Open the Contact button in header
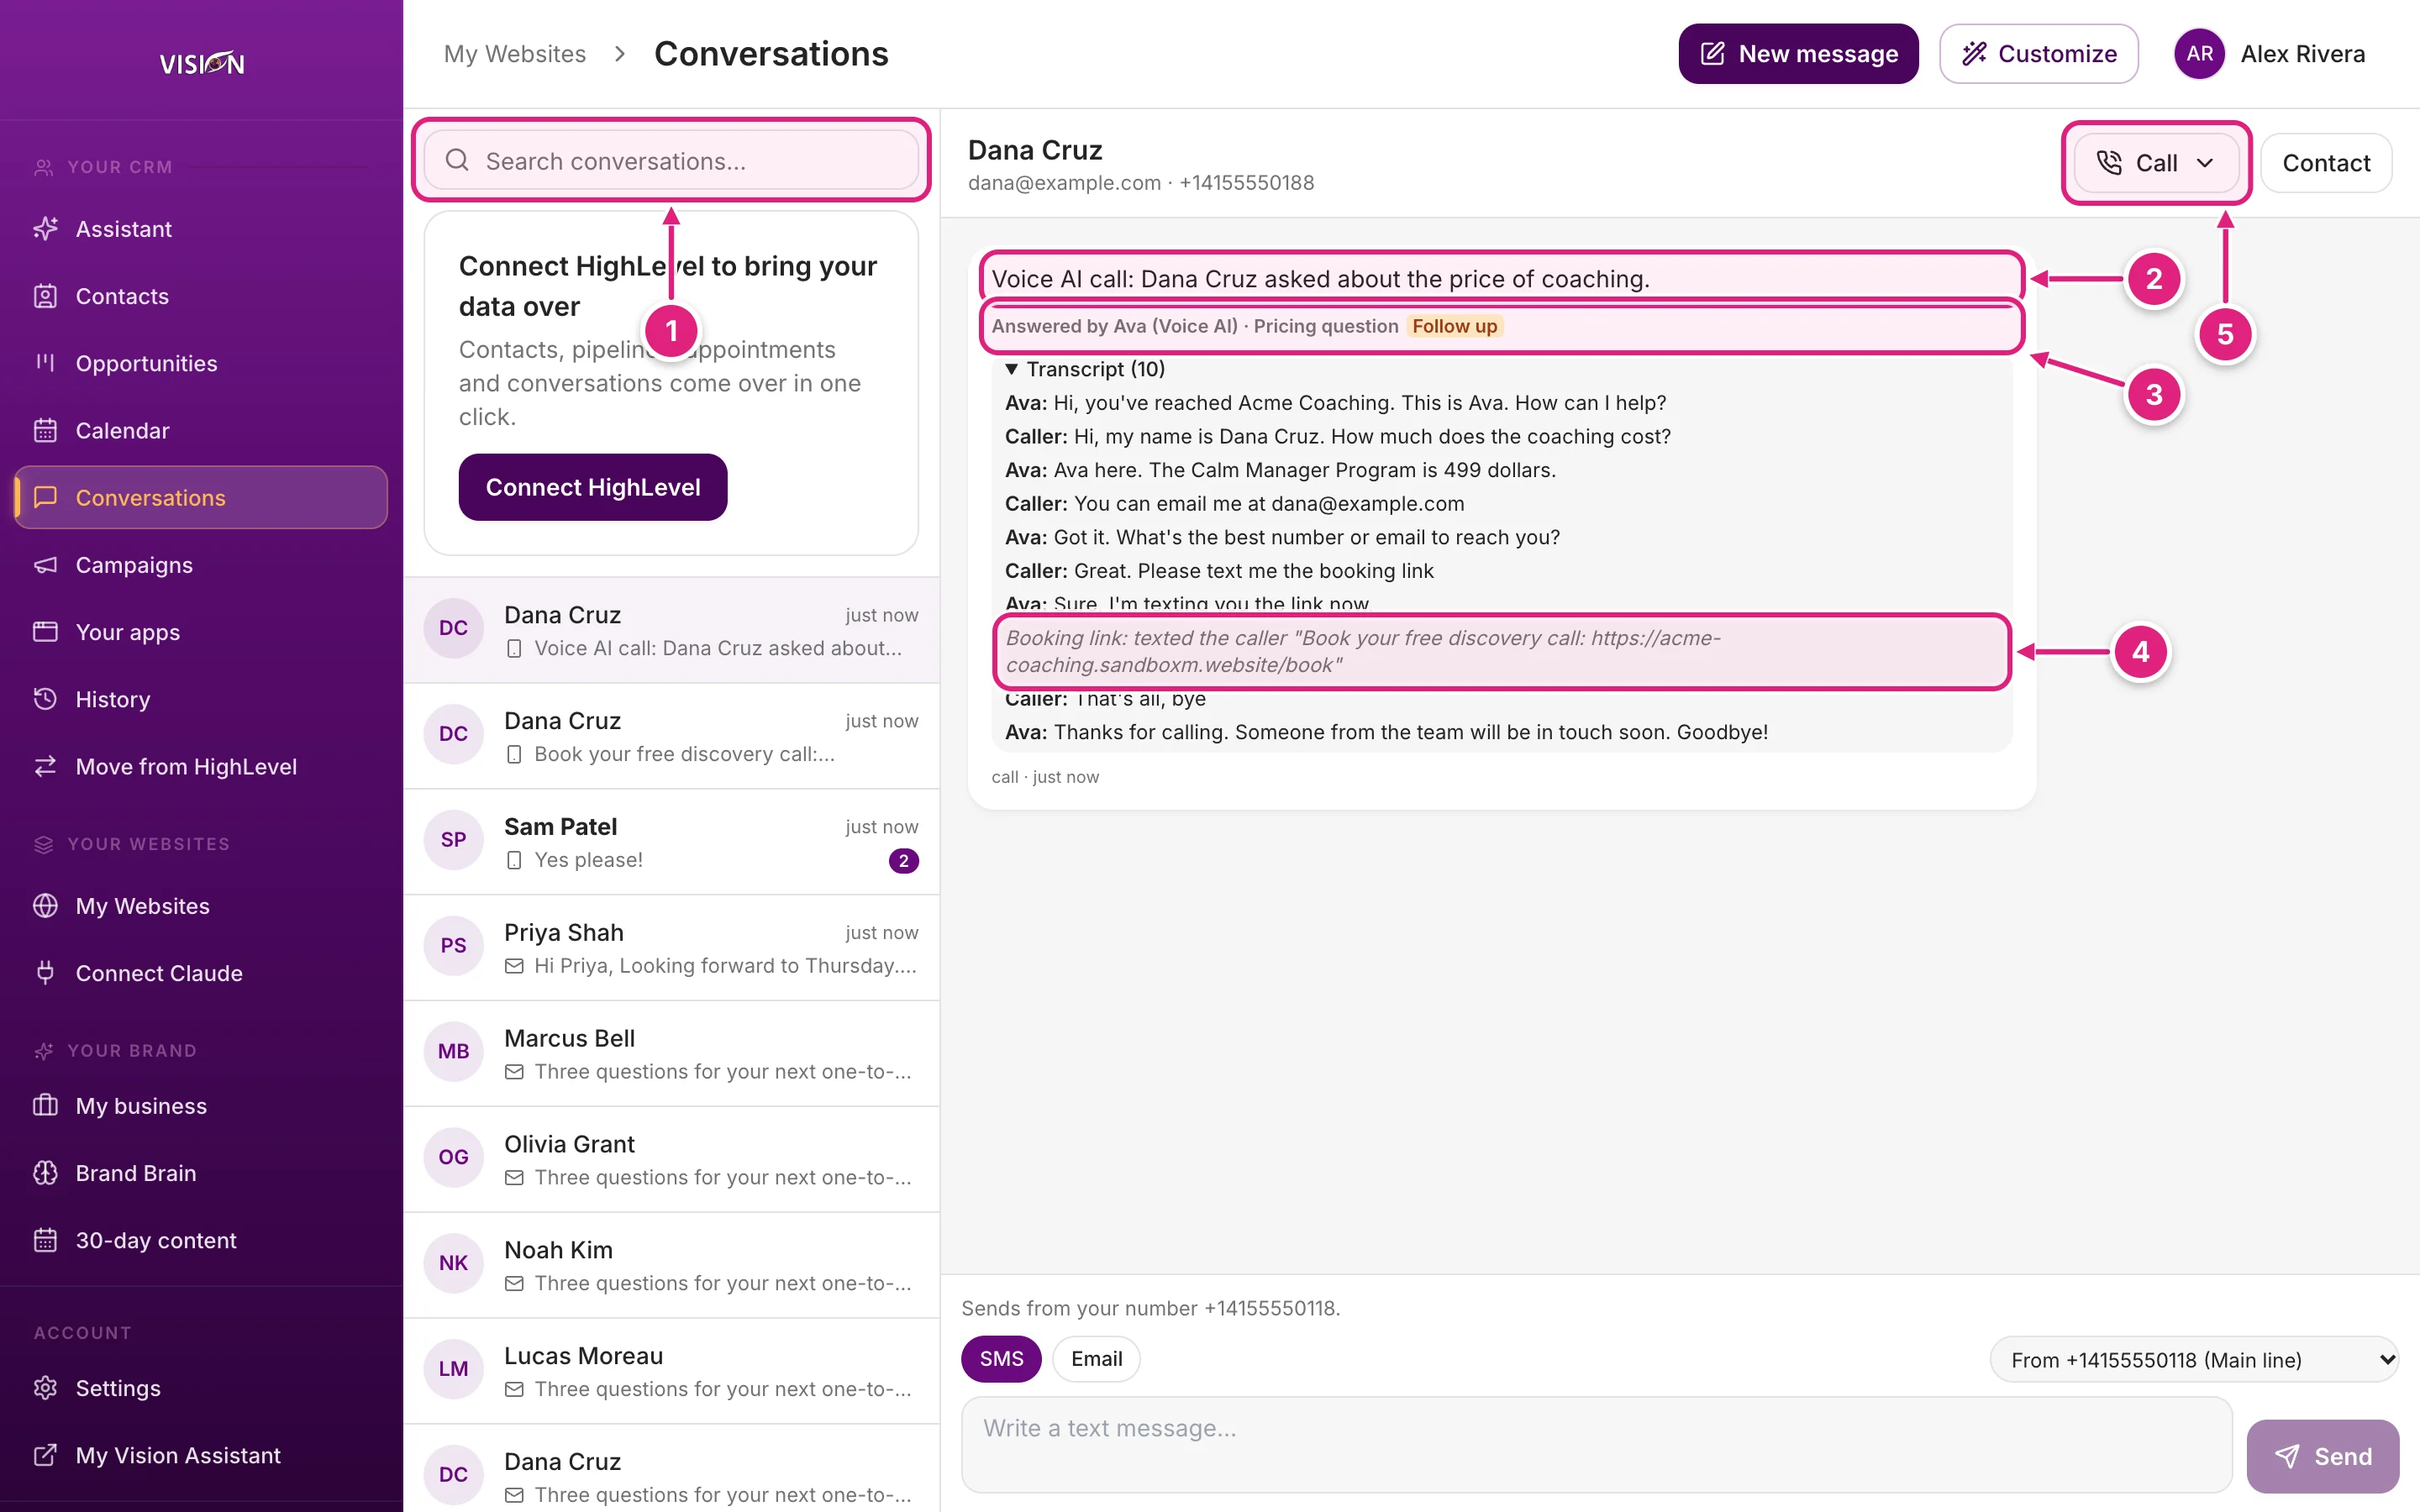 2326,163
